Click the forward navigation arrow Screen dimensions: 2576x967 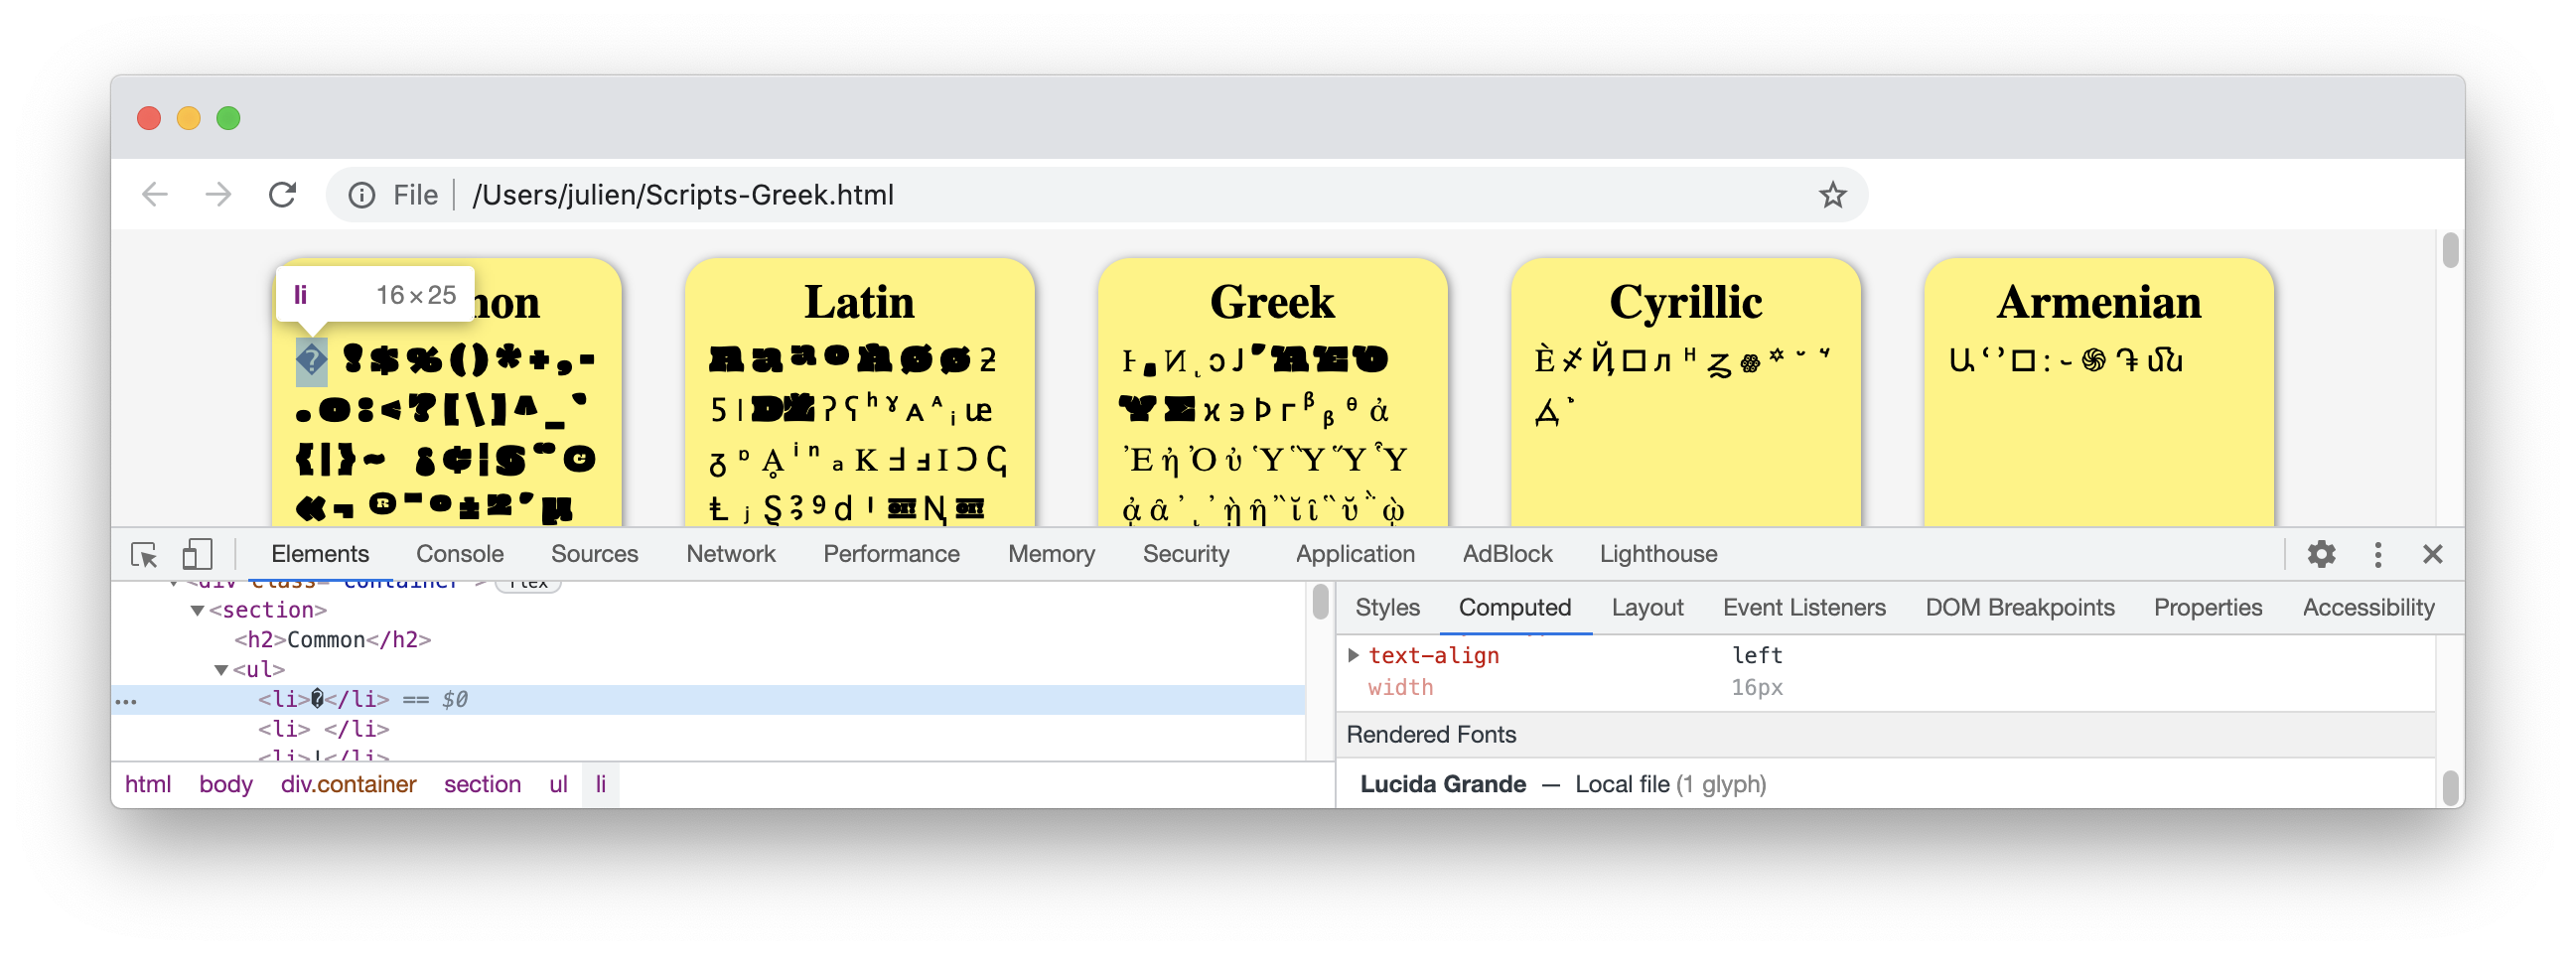click(x=218, y=195)
